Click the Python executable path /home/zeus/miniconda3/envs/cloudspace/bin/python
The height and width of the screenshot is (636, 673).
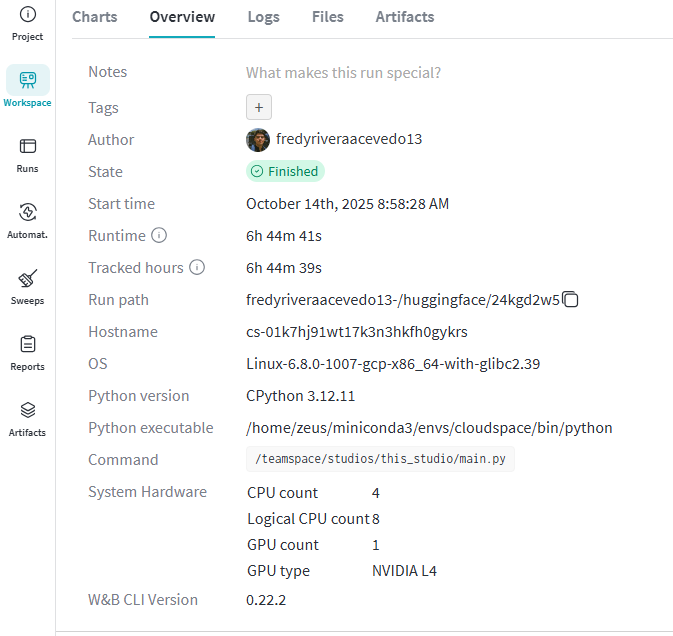click(x=429, y=428)
